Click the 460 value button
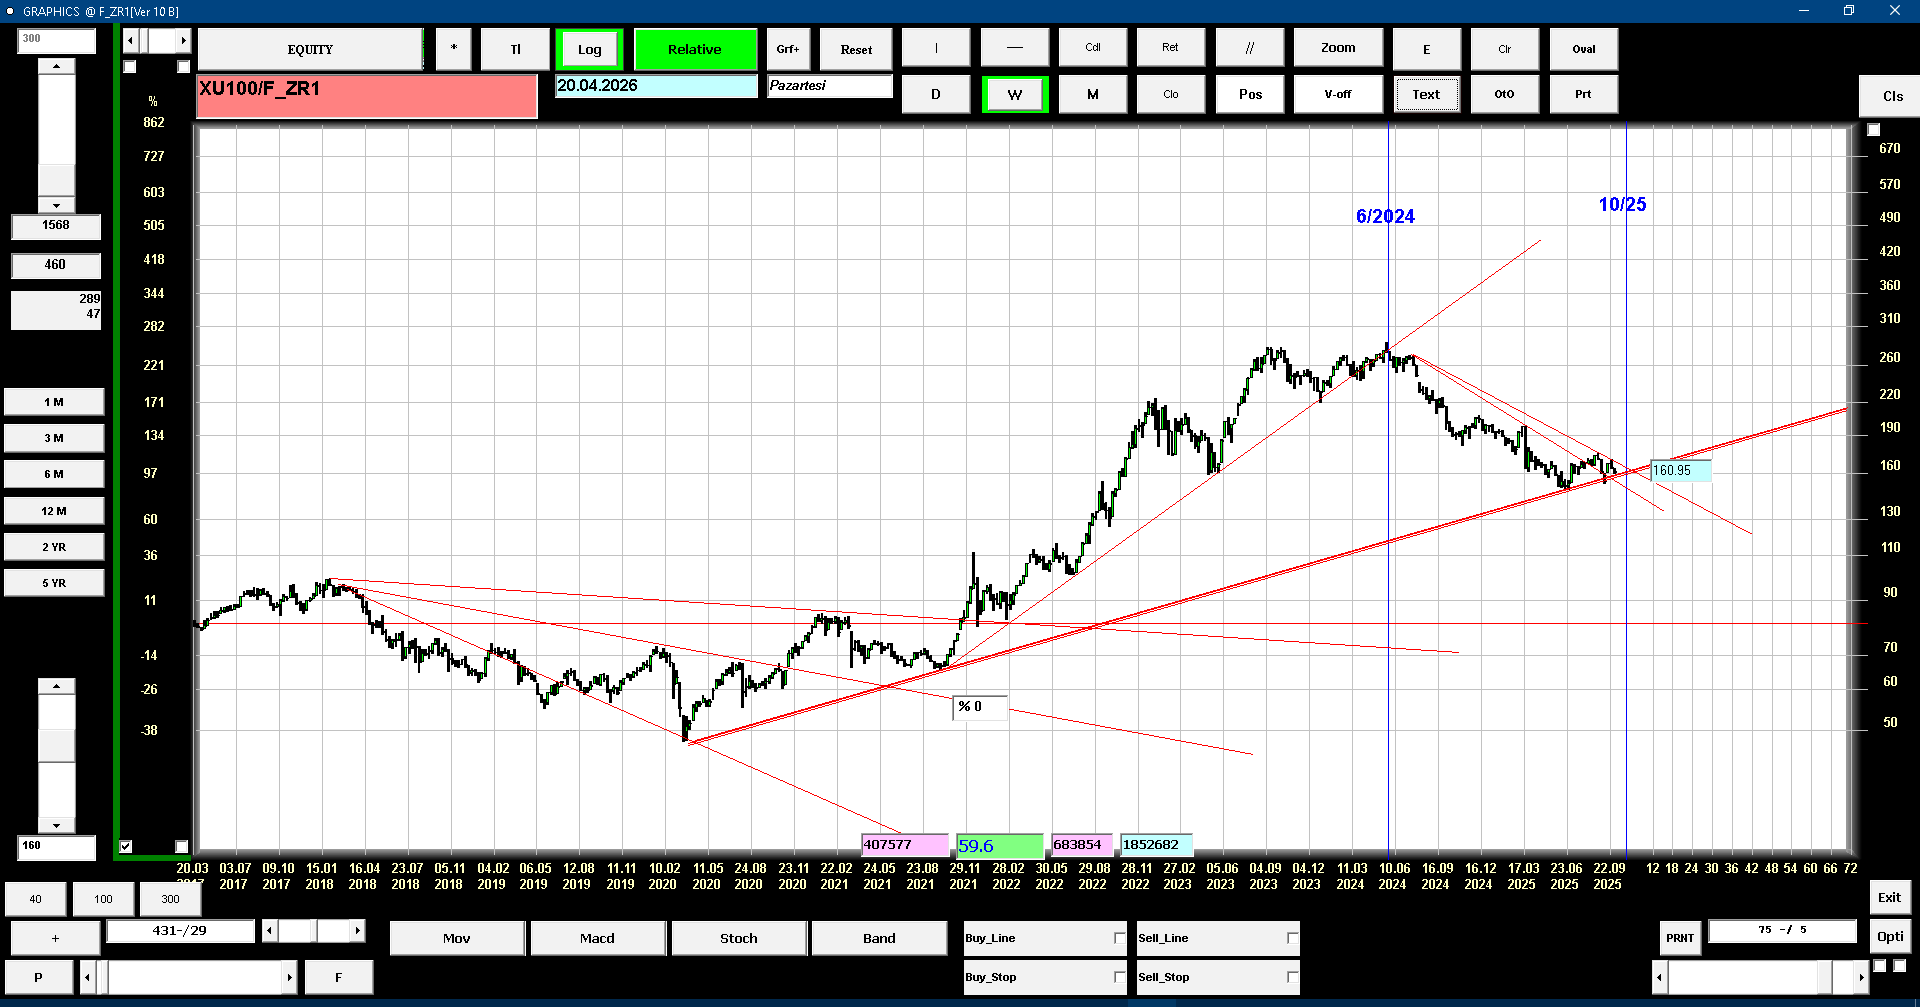The width and height of the screenshot is (1920, 1007). point(56,265)
